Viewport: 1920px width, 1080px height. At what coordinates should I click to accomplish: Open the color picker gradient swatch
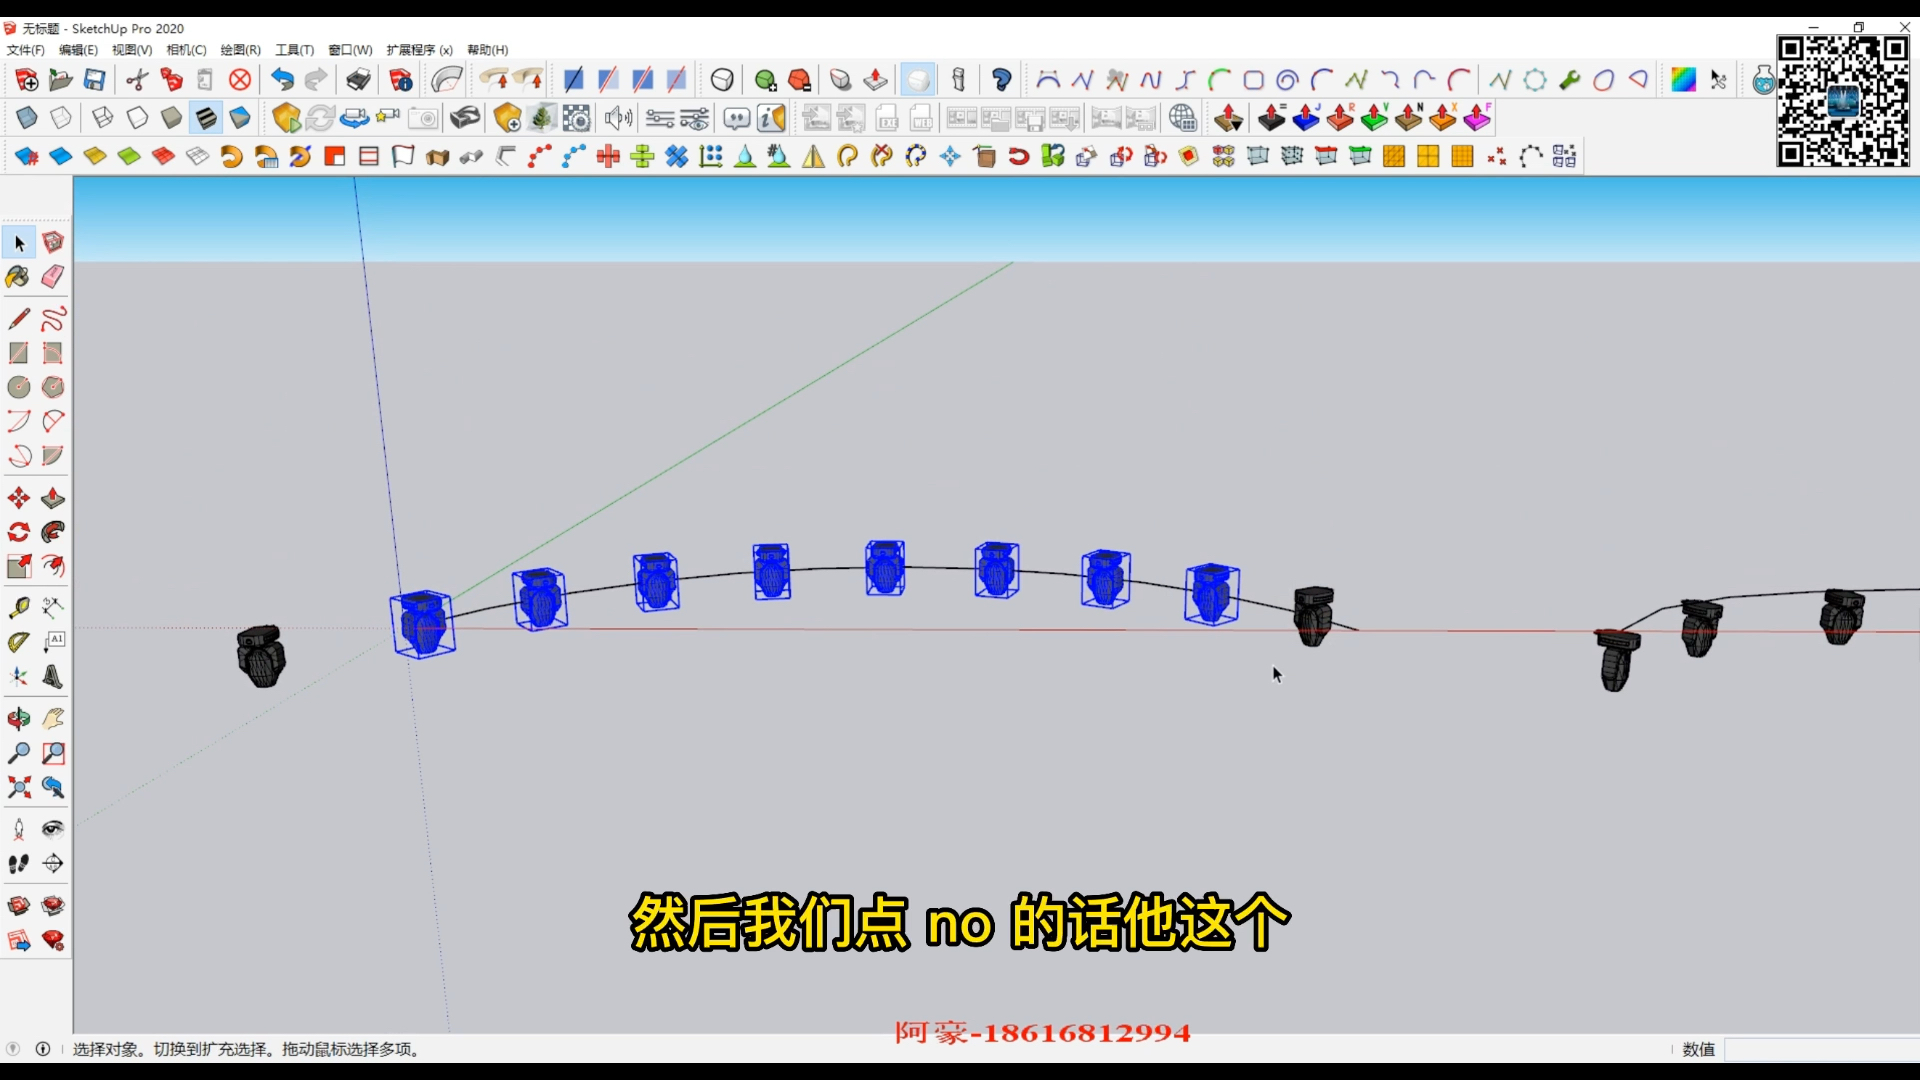coord(1685,79)
